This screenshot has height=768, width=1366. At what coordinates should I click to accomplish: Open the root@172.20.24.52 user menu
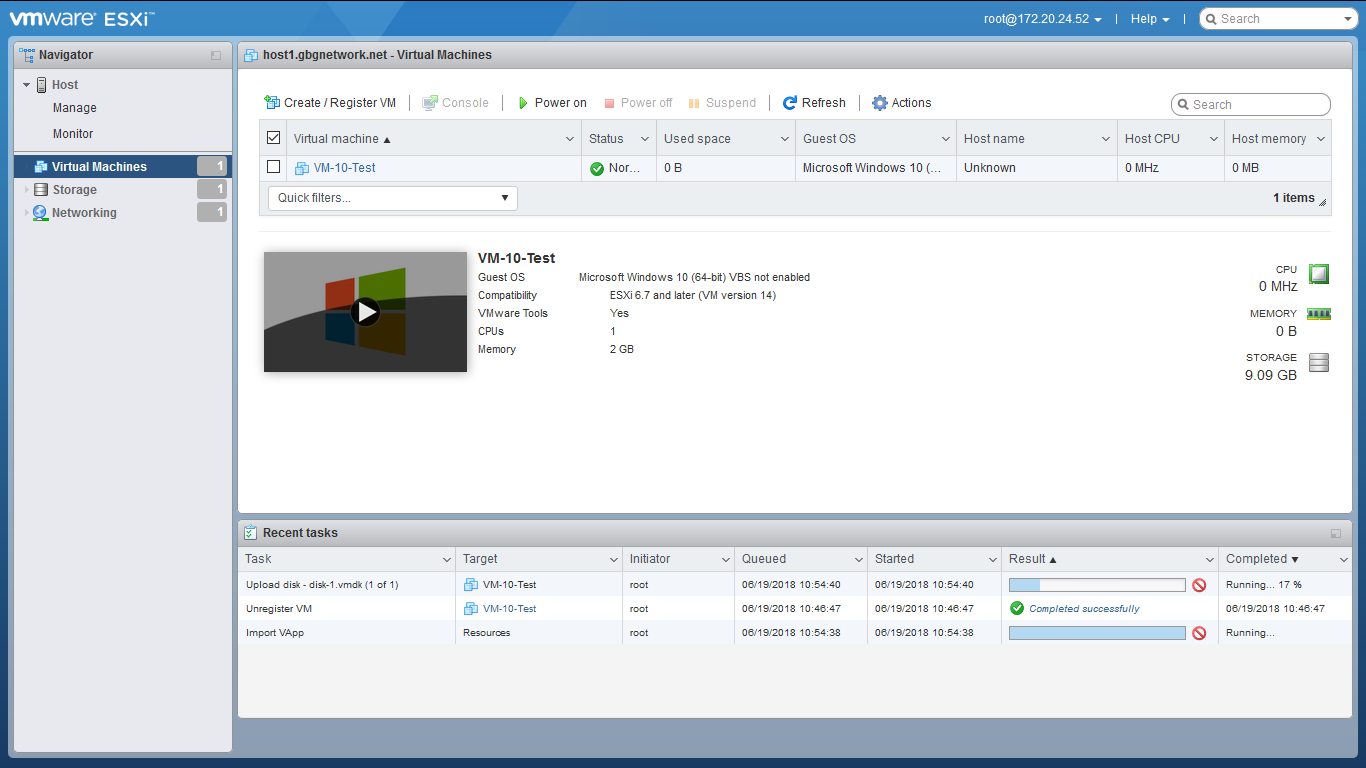[1042, 19]
